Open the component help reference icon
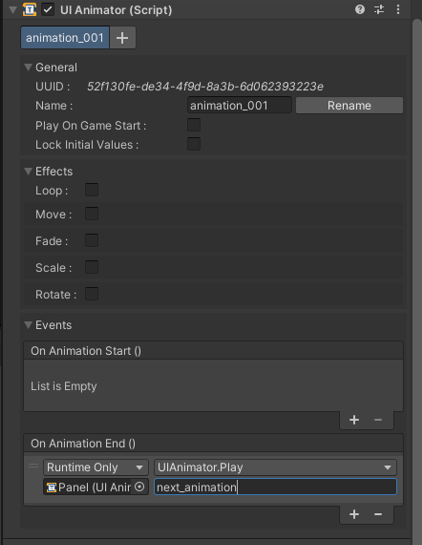422x545 pixels. pyautogui.click(x=360, y=9)
